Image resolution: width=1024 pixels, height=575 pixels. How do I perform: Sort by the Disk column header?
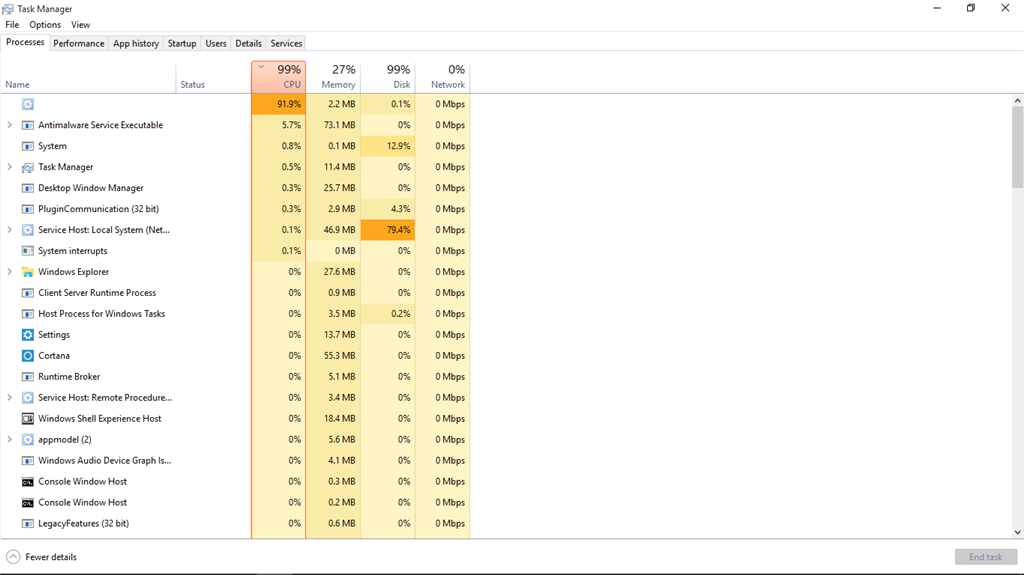[388, 76]
